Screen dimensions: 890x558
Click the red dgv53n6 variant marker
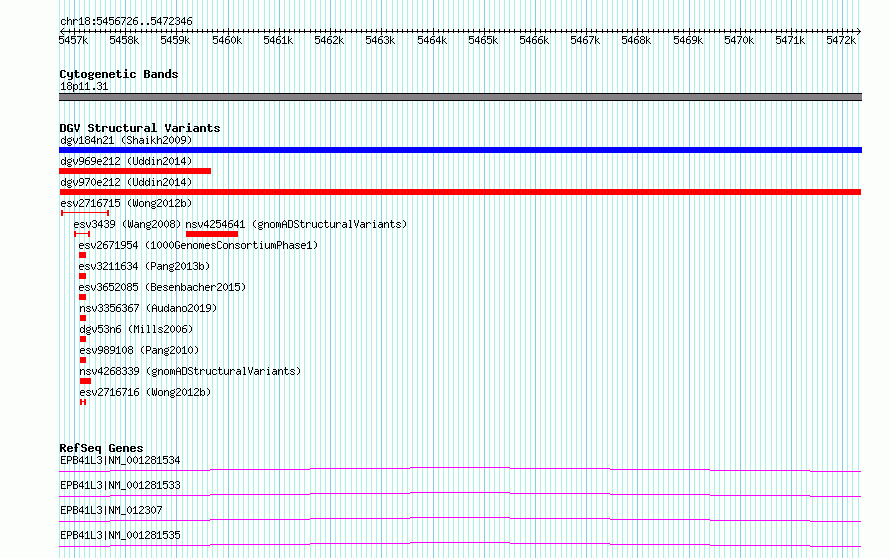pyautogui.click(x=83, y=339)
